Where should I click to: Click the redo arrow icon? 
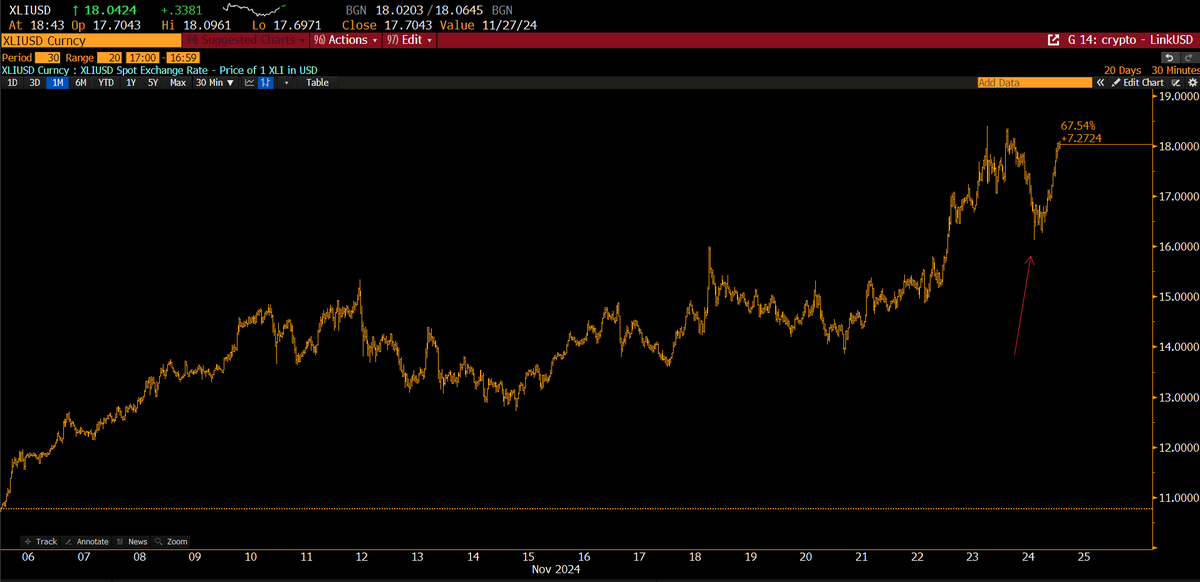pos(1190,57)
